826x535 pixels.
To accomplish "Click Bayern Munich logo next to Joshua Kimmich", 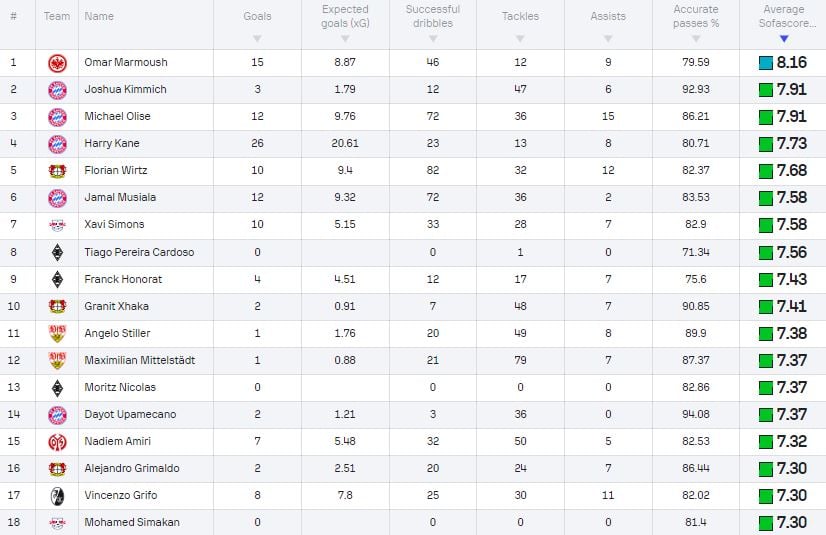I will [x=57, y=90].
